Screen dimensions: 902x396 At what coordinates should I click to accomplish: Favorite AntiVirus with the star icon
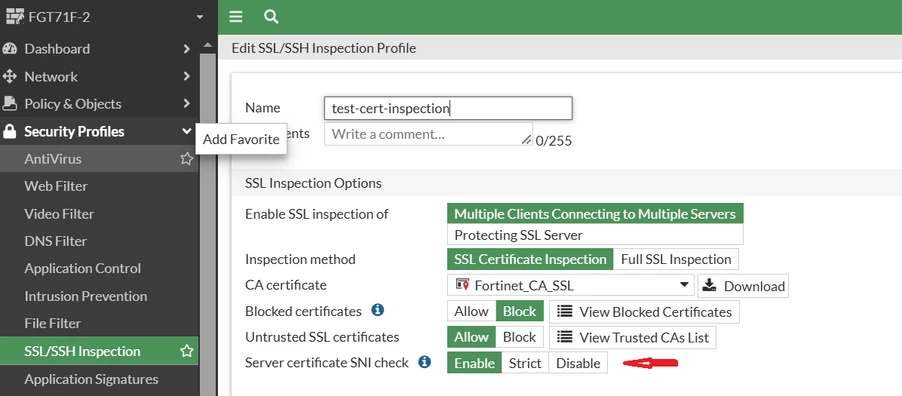(x=186, y=159)
